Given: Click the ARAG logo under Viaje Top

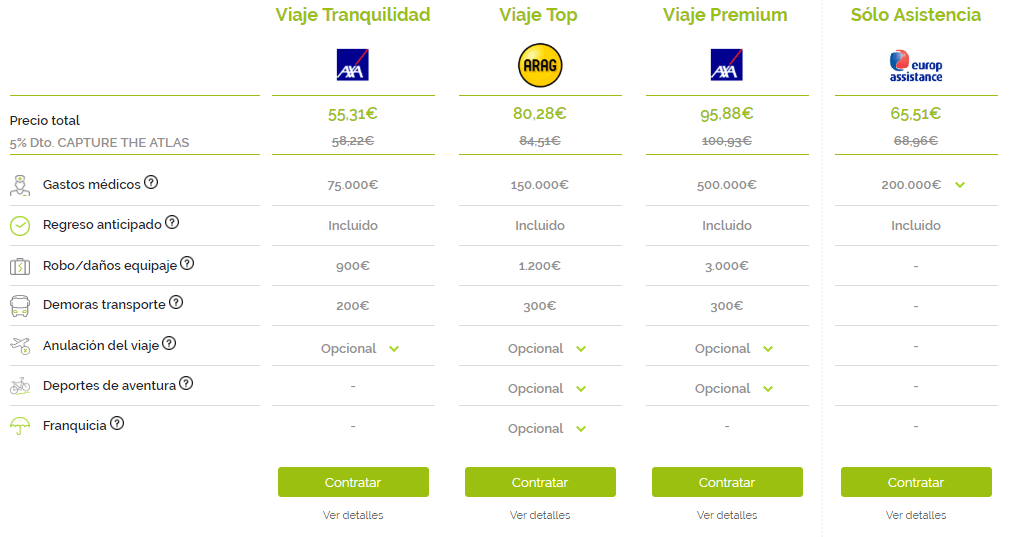Looking at the screenshot, I should coord(540,65).
